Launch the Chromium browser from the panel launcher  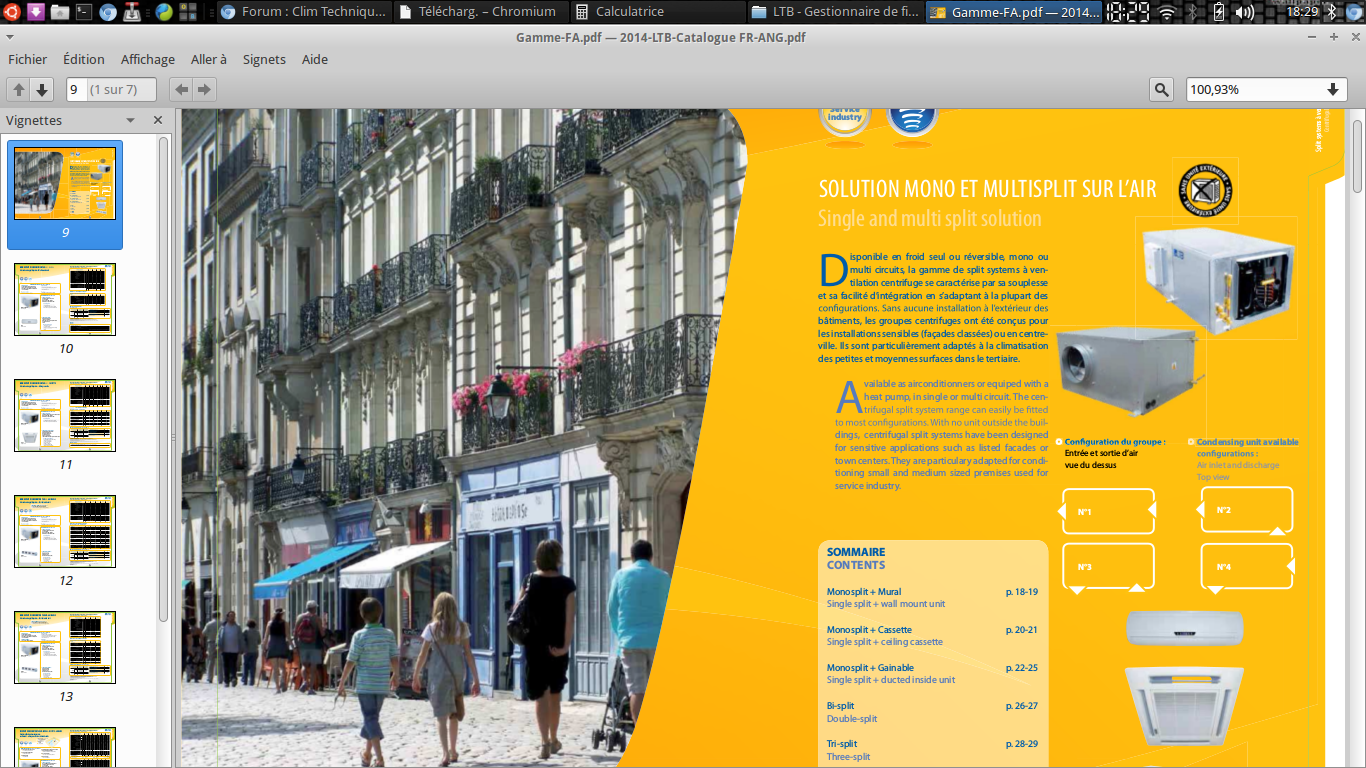(108, 12)
